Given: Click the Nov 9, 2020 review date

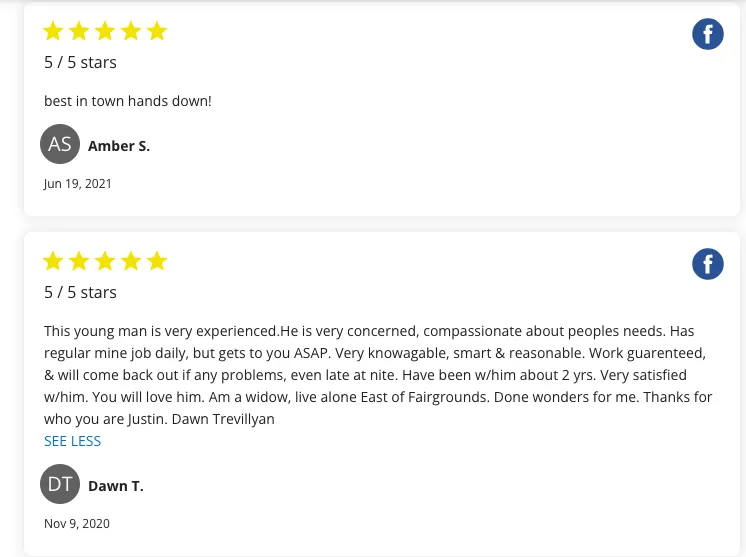Looking at the screenshot, I should click(77, 523).
